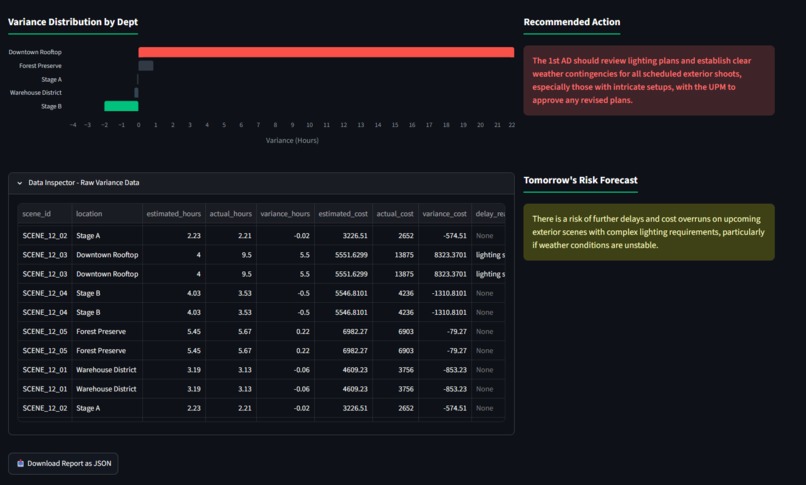Click the Warehouse District chart axis label
Viewport: 806px width, 485px height.
point(35,92)
